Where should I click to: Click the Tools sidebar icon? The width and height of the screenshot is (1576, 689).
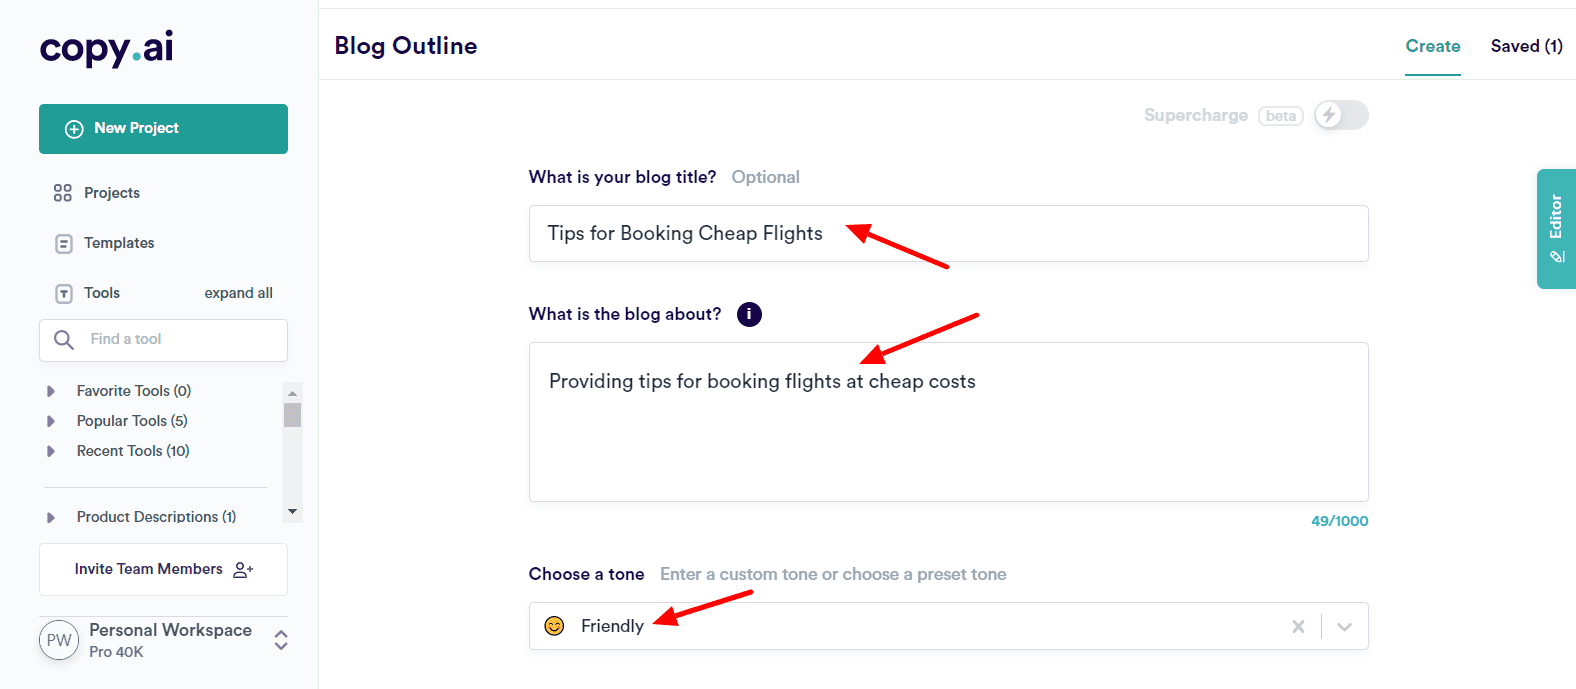[64, 293]
